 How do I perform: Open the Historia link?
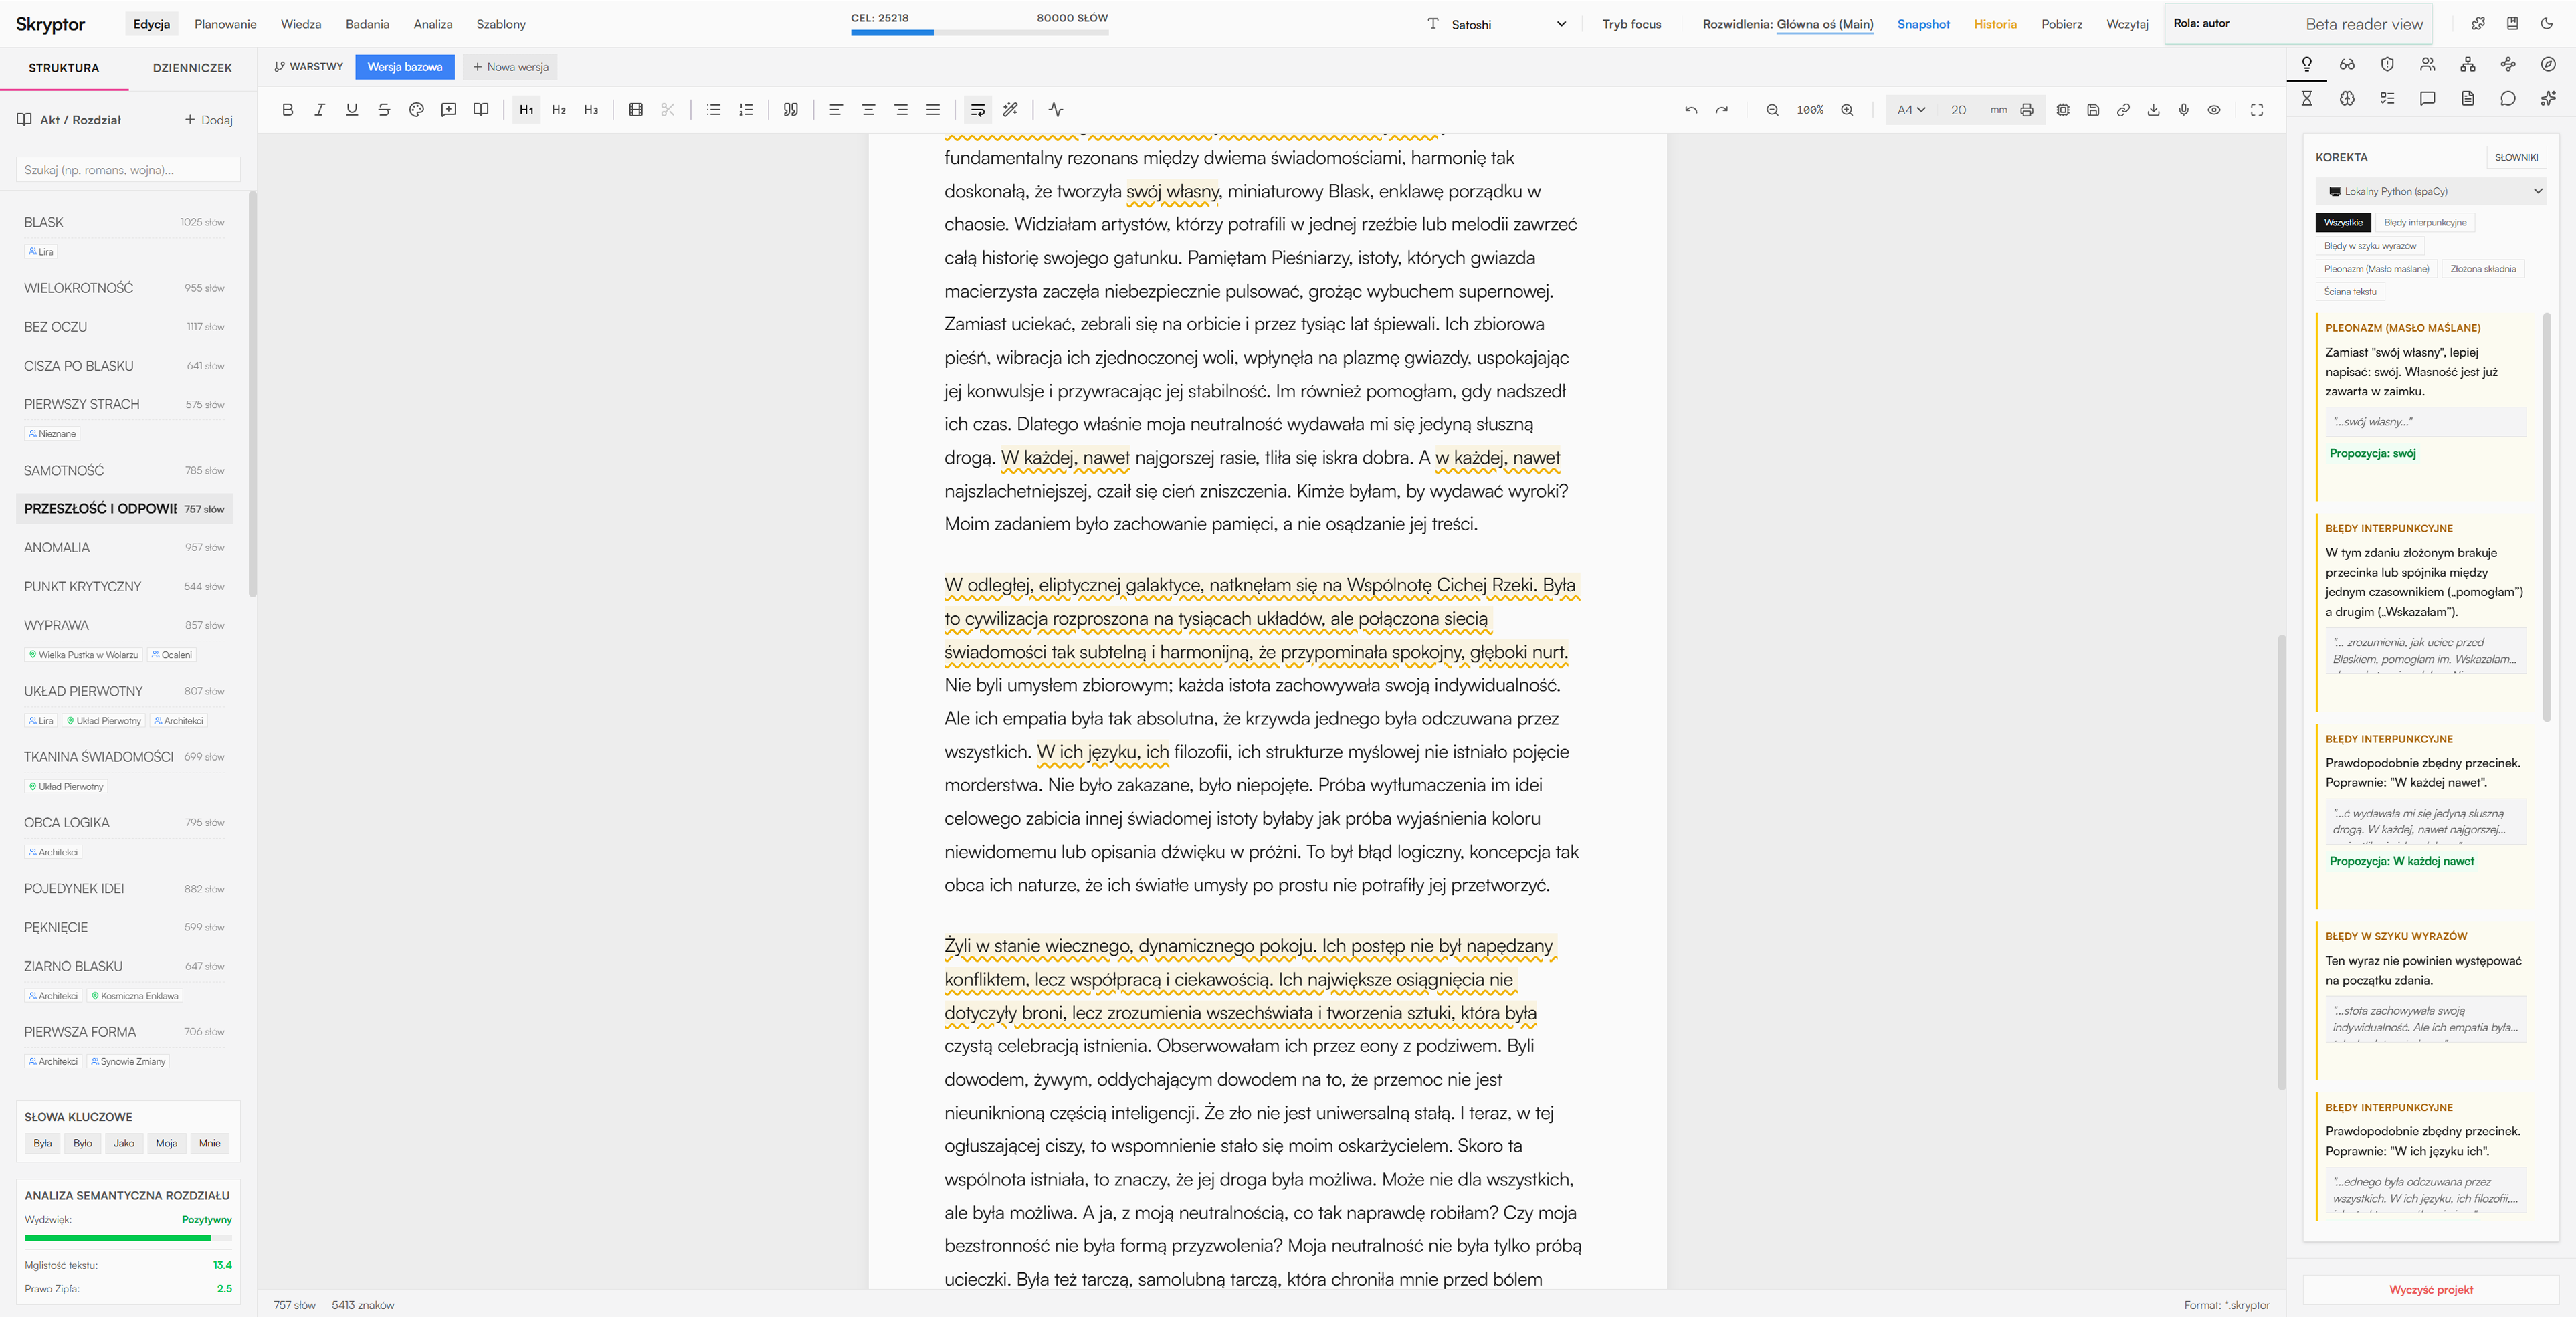[x=1995, y=25]
